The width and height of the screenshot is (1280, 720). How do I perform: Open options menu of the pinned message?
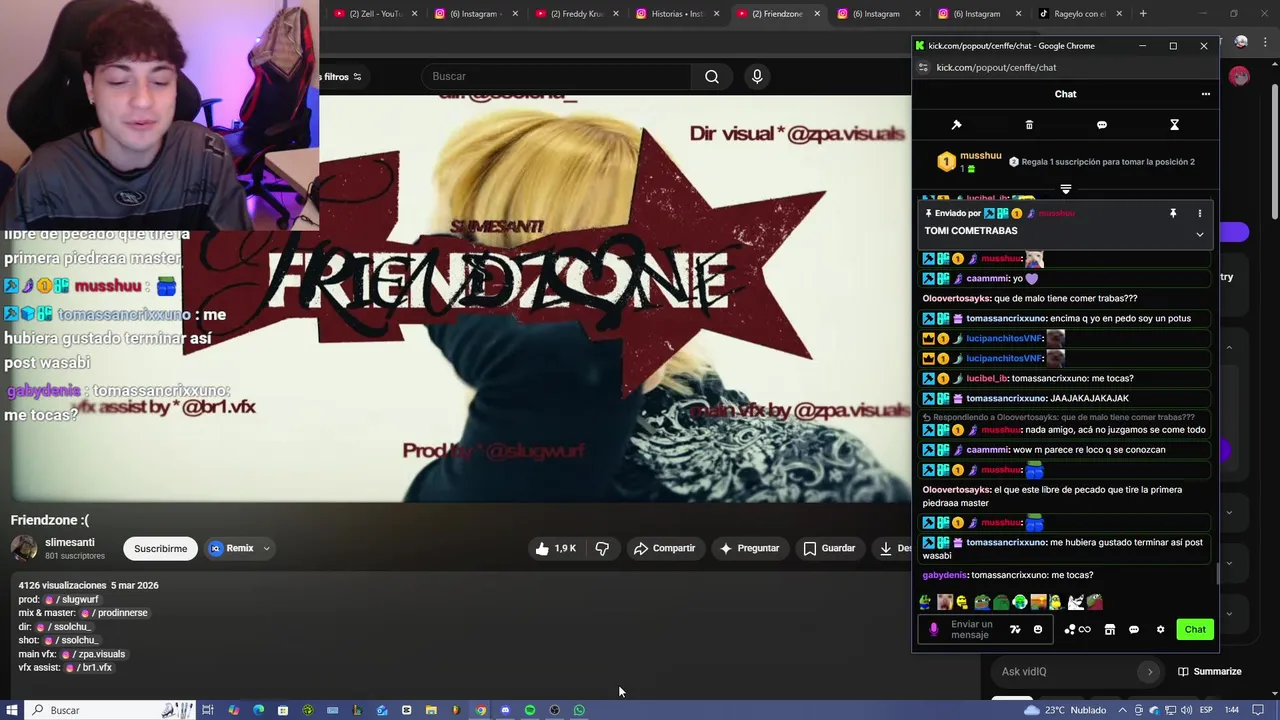(1200, 213)
